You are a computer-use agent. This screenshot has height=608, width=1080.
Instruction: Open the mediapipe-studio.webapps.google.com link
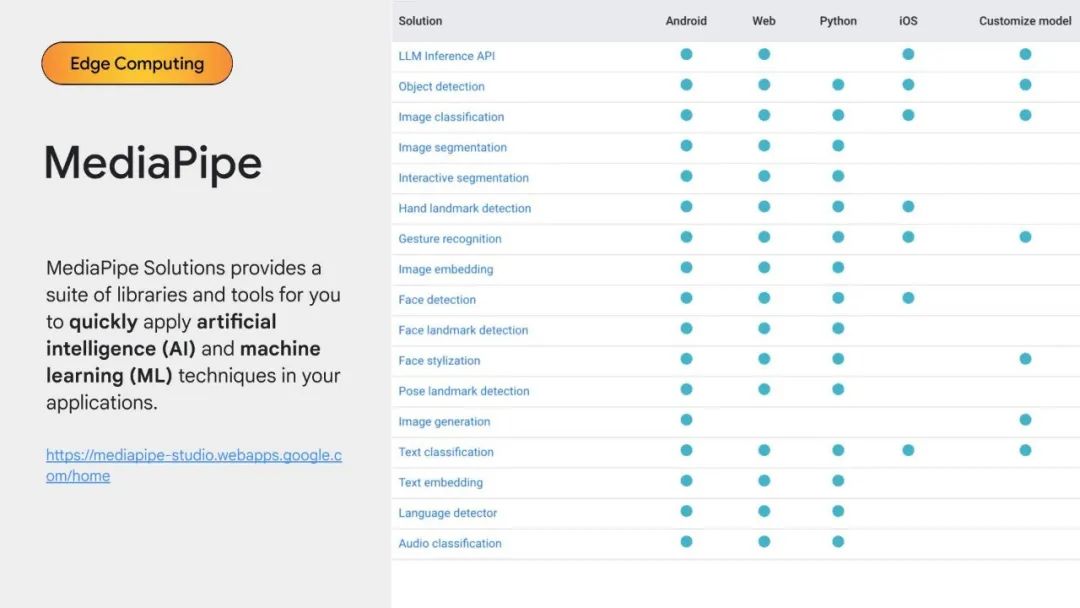193,456
